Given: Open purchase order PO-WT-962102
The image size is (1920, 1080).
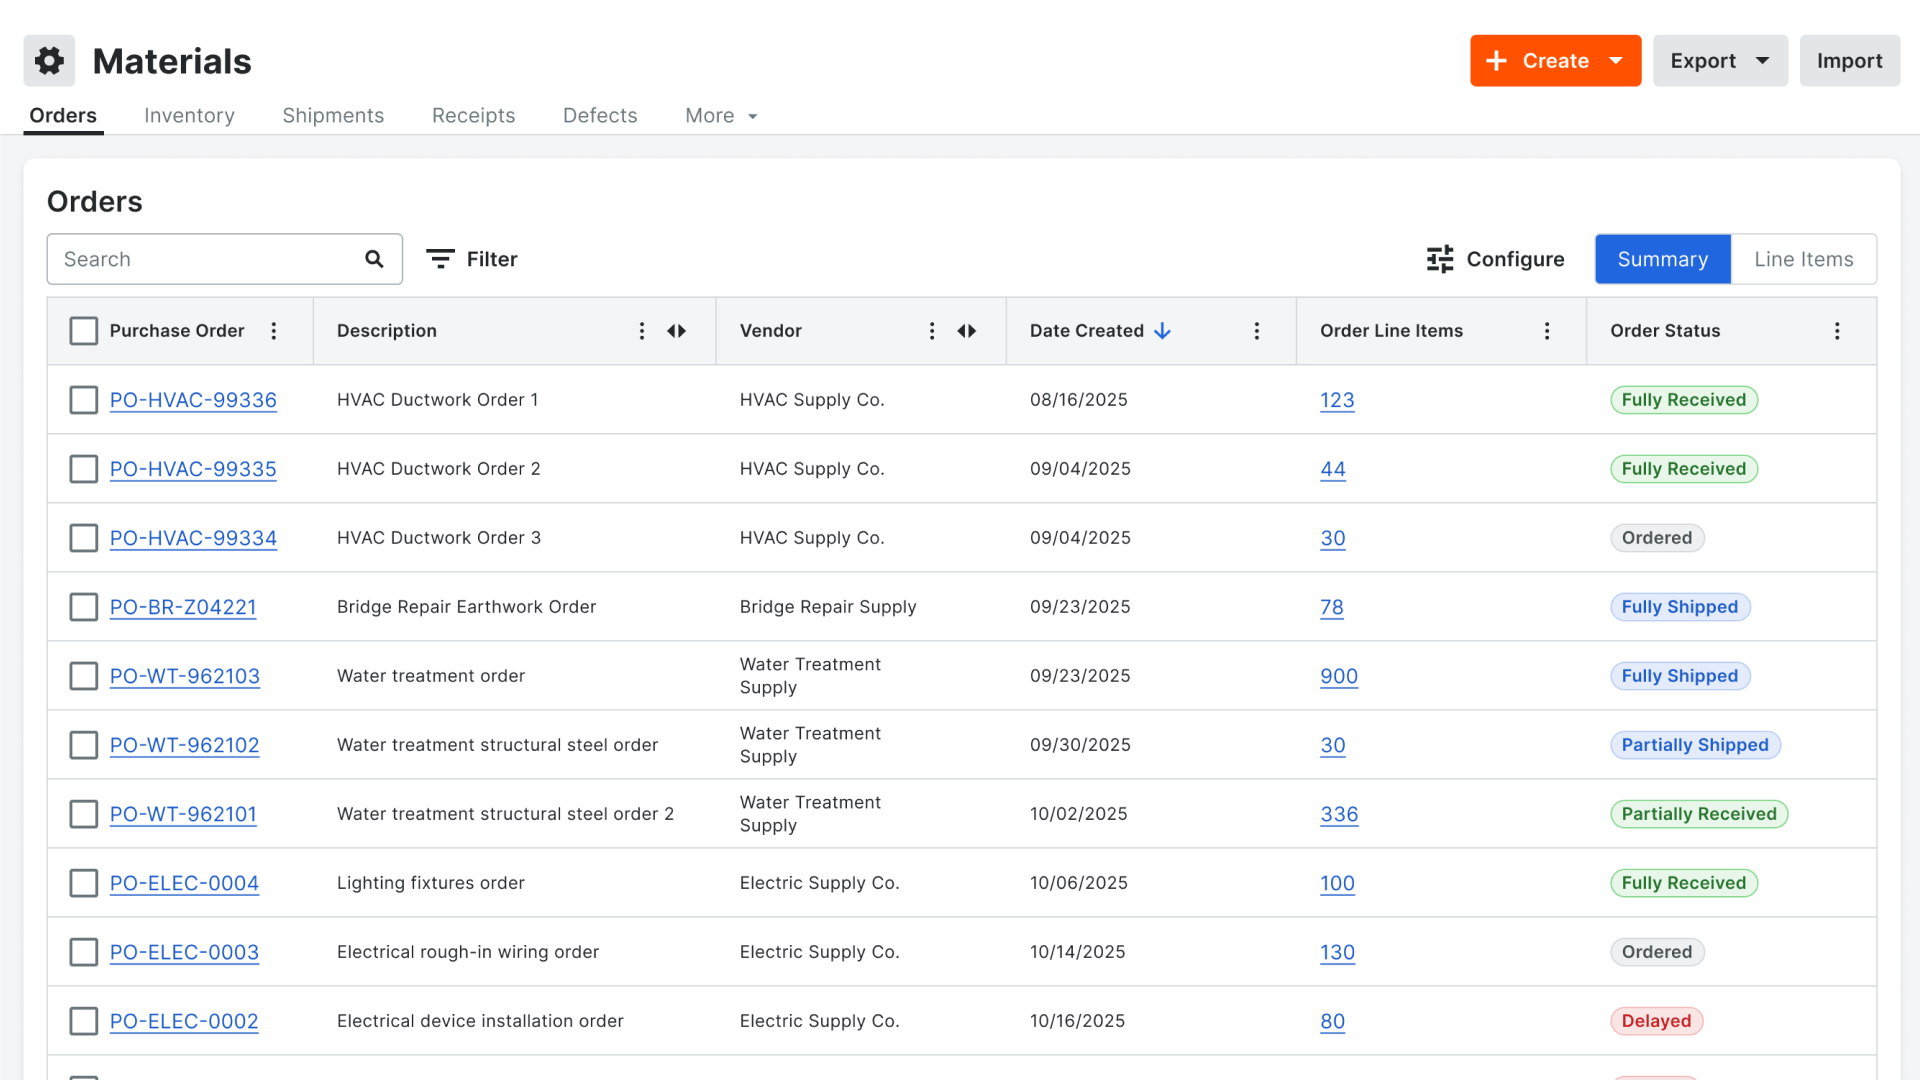Looking at the screenshot, I should click(x=185, y=745).
